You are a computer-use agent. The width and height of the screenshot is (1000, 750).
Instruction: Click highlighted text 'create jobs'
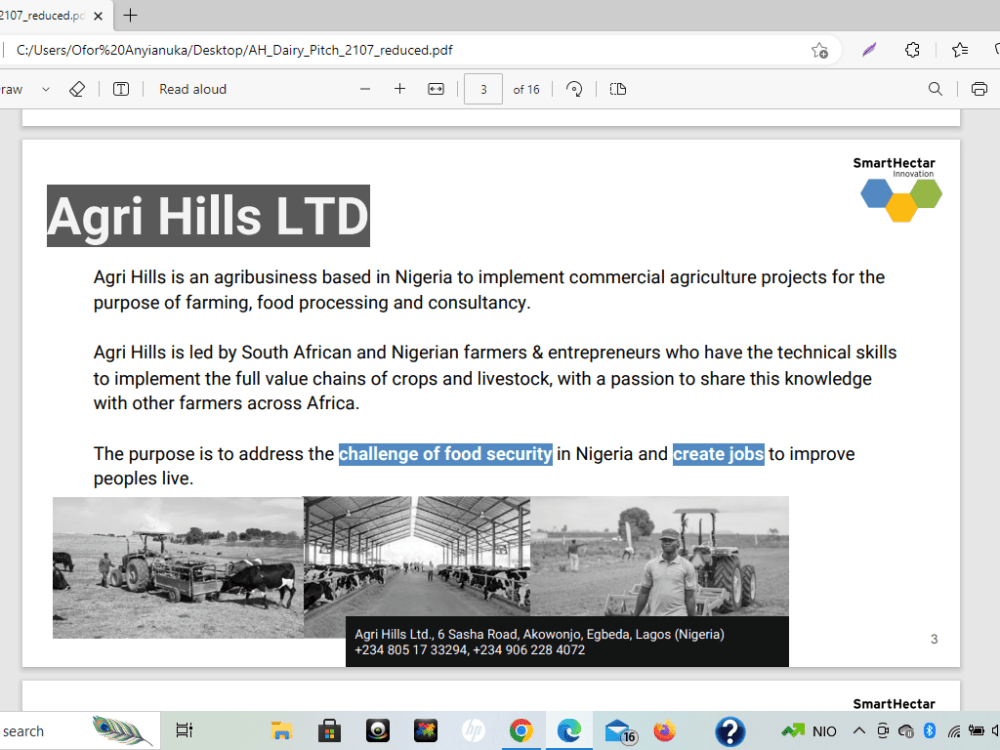click(718, 453)
